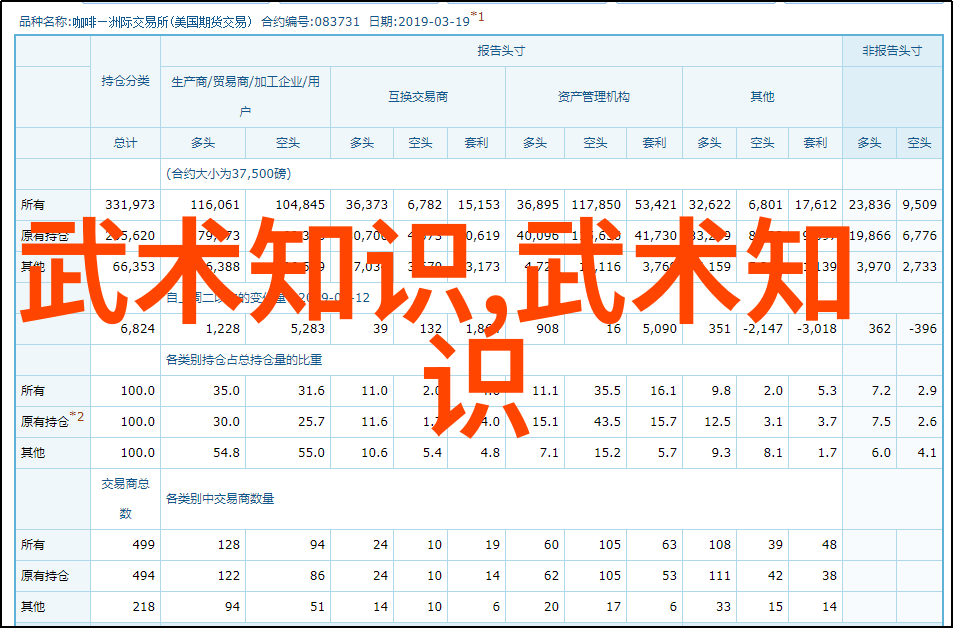The width and height of the screenshot is (953, 628).
Task: Click the 合约大小为37,500磅 note row
Action: point(229,173)
